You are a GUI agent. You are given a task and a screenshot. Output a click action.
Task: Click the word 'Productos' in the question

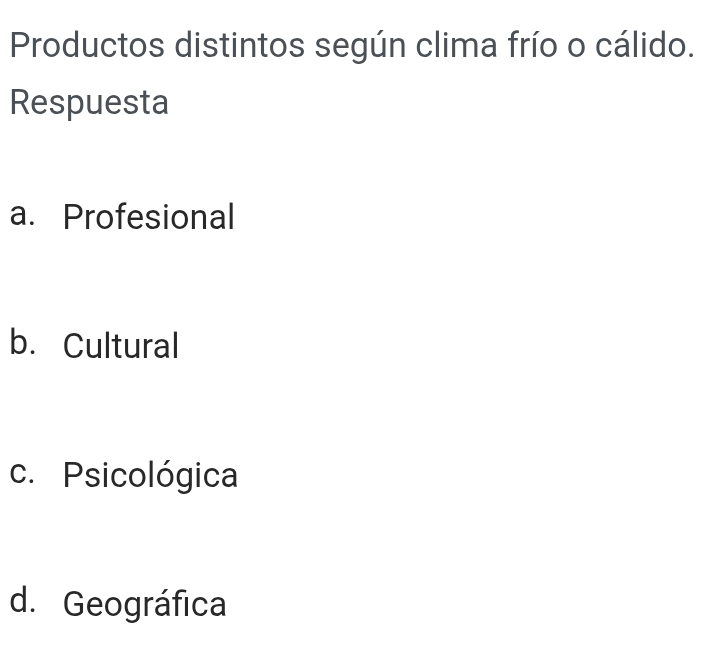coord(86,46)
